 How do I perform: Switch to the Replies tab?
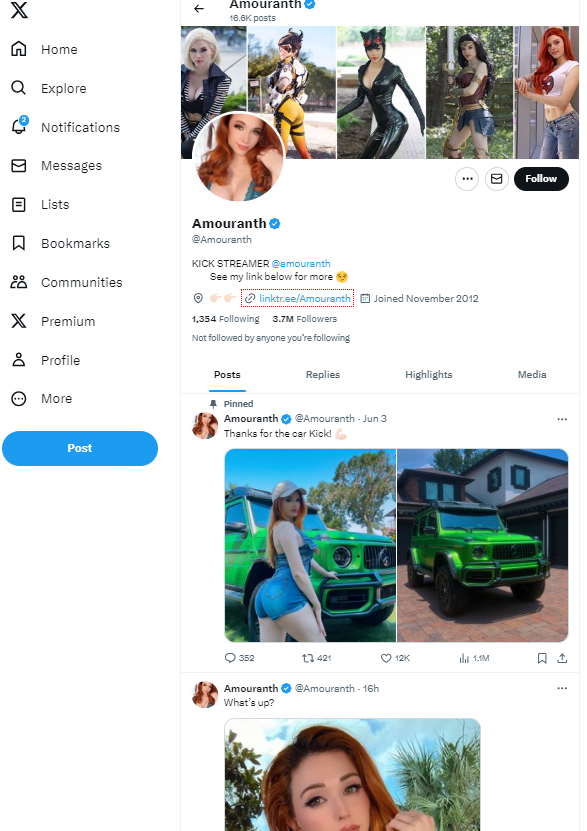(x=322, y=374)
